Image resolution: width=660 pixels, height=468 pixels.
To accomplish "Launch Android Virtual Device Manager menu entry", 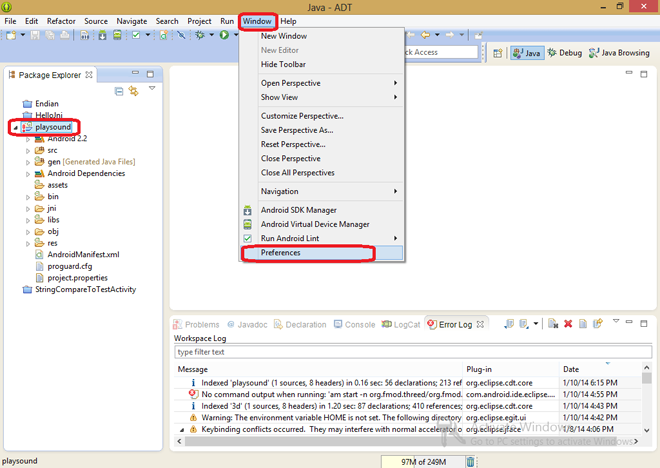I will (x=315, y=224).
